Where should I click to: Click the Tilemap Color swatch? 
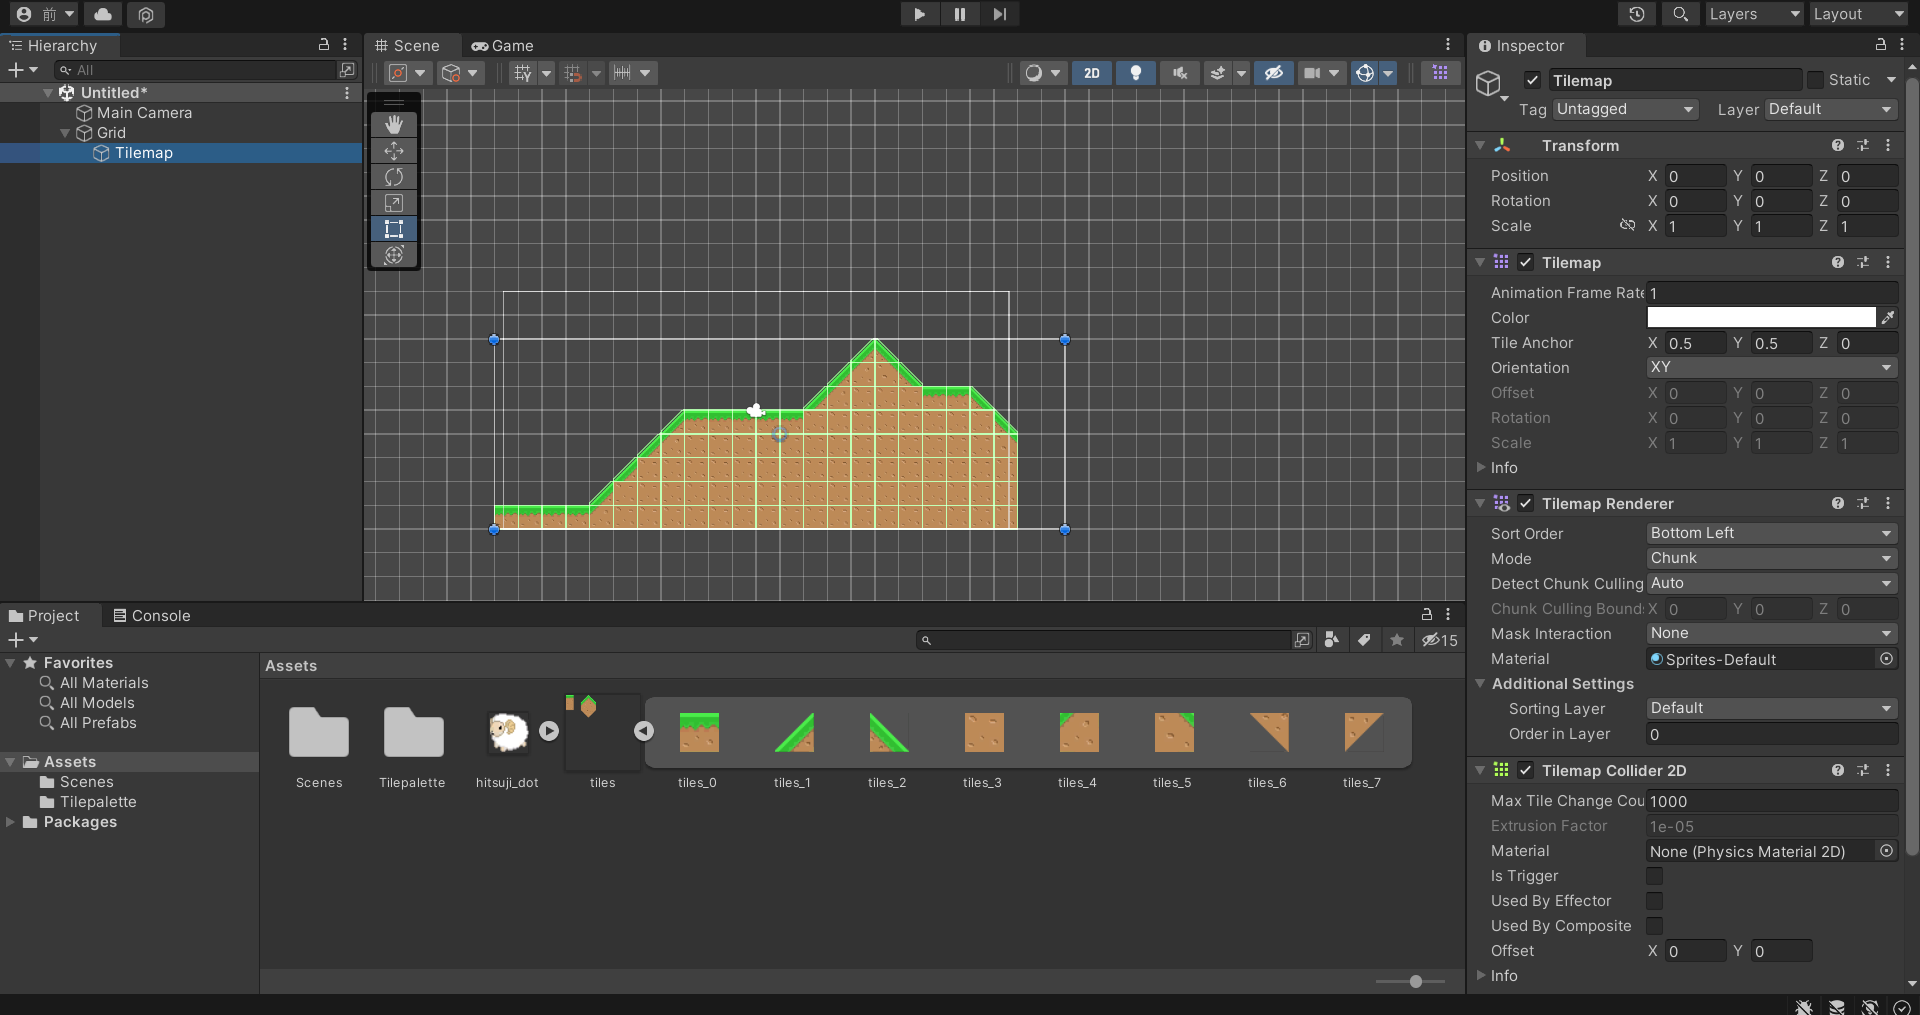point(1761,317)
